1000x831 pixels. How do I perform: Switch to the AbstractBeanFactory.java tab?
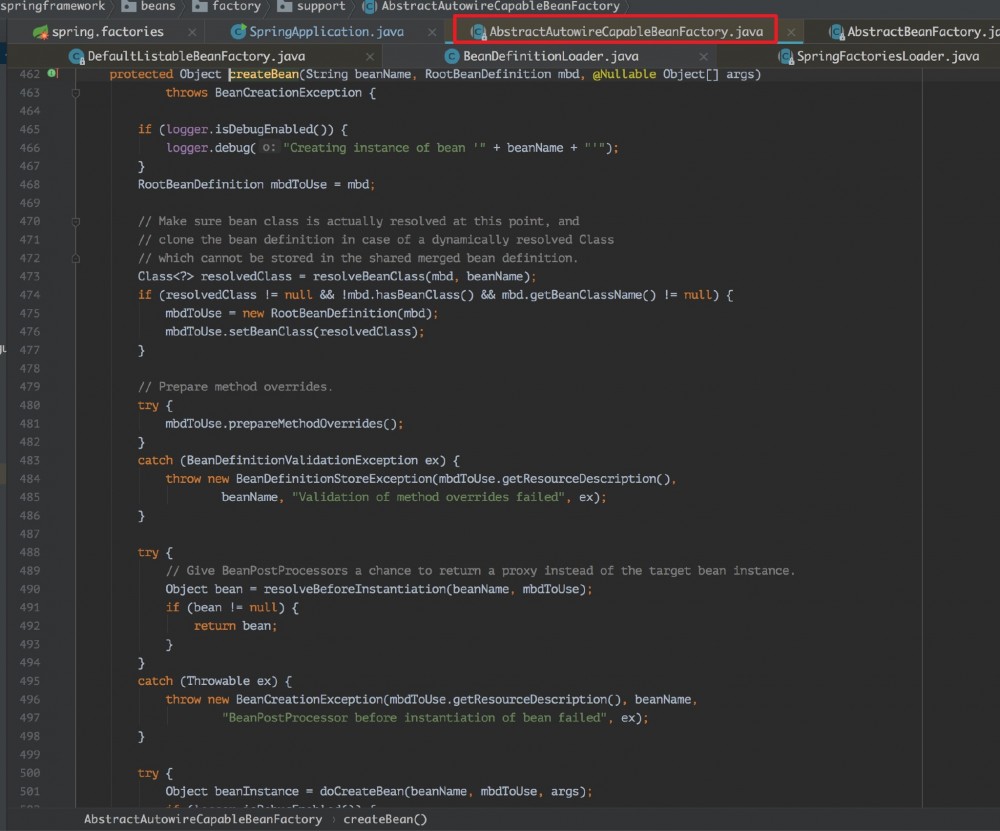tap(920, 31)
